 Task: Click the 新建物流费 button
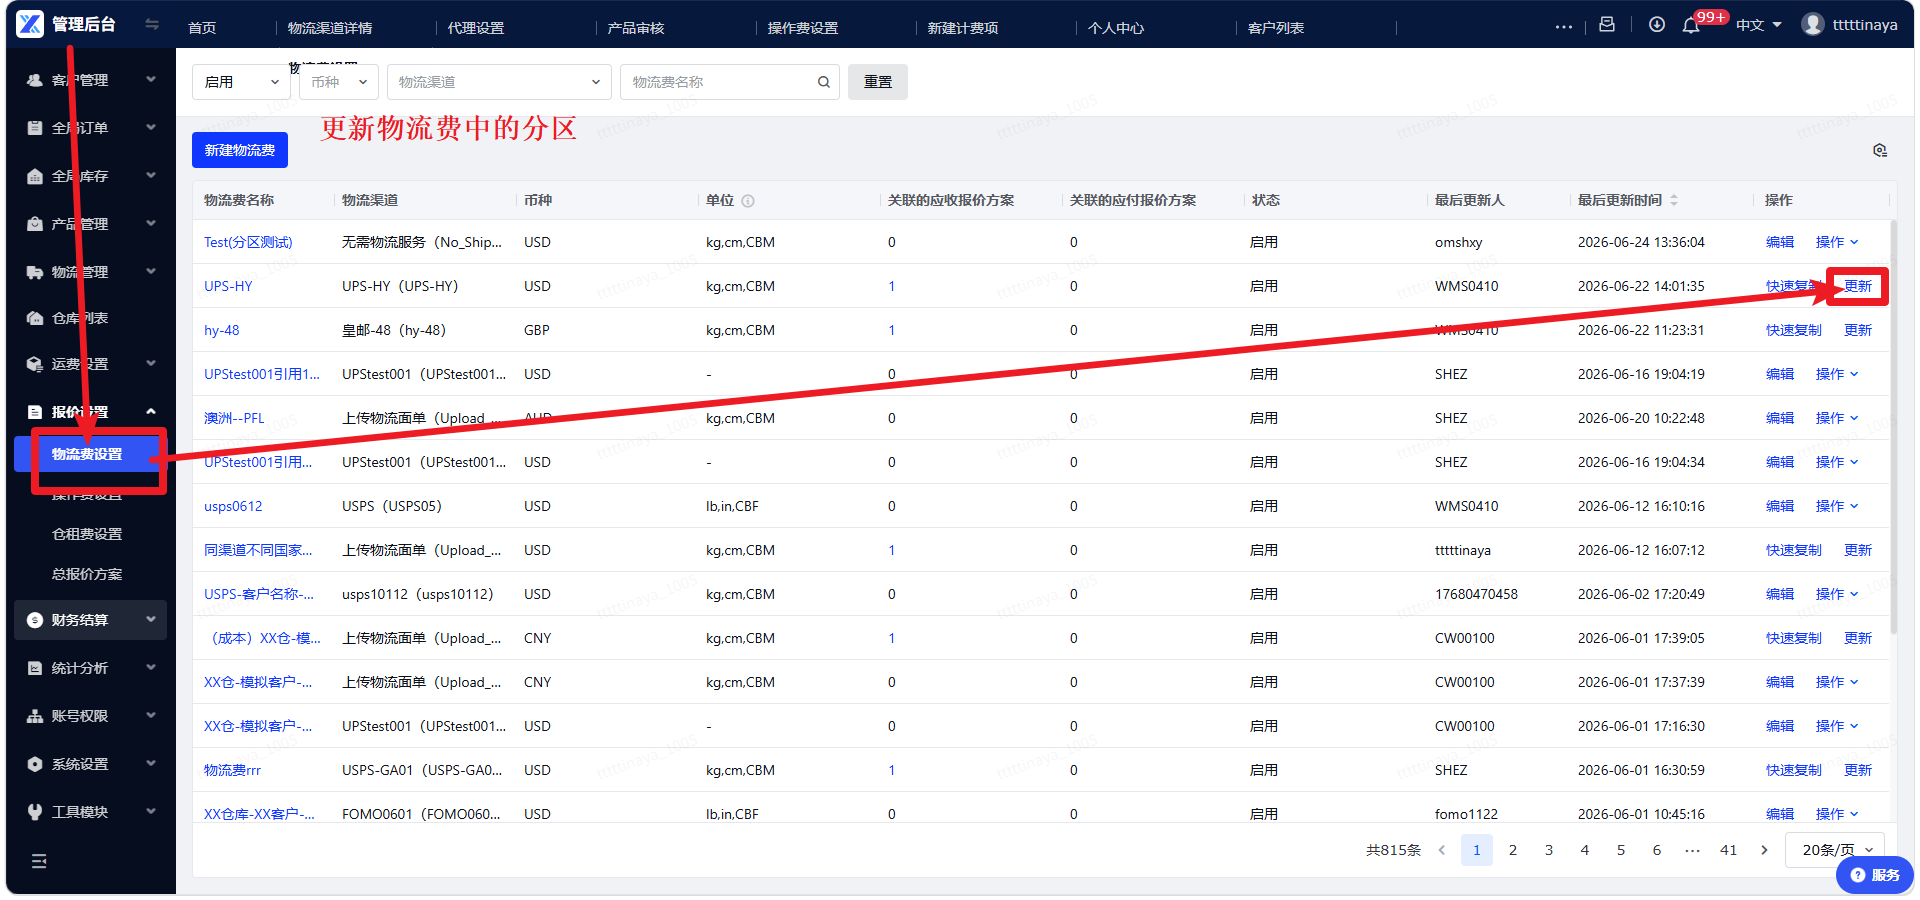click(x=240, y=150)
